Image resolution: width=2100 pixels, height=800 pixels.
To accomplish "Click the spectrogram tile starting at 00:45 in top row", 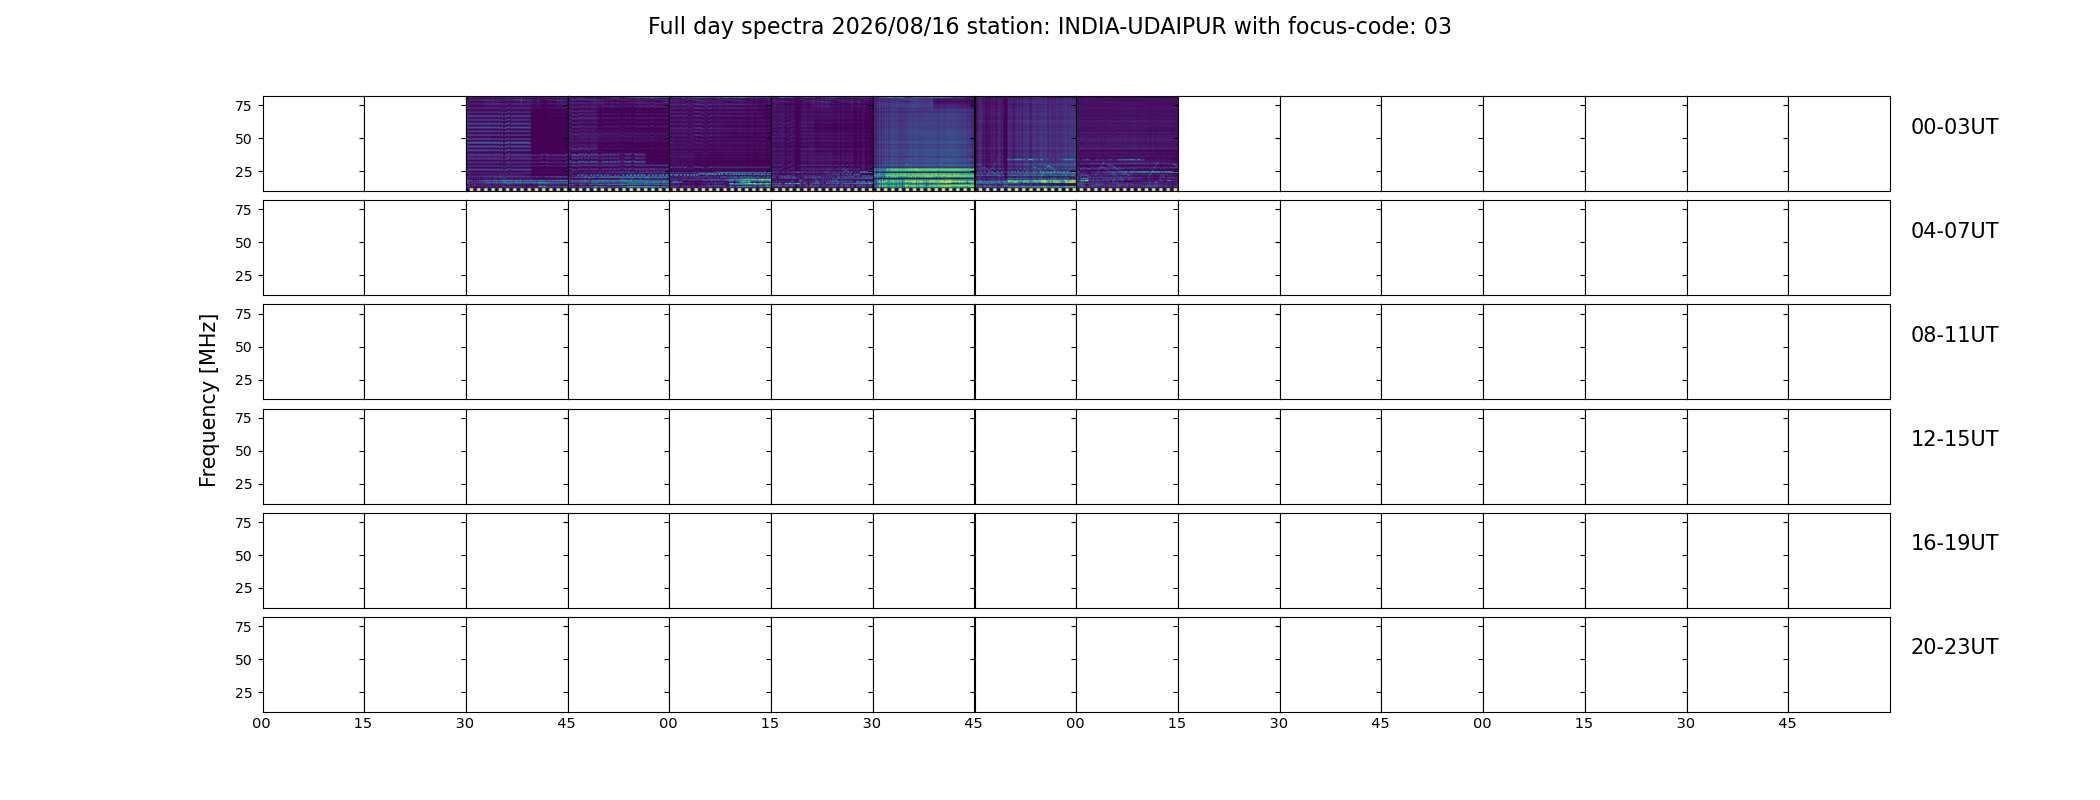I will (619, 144).
